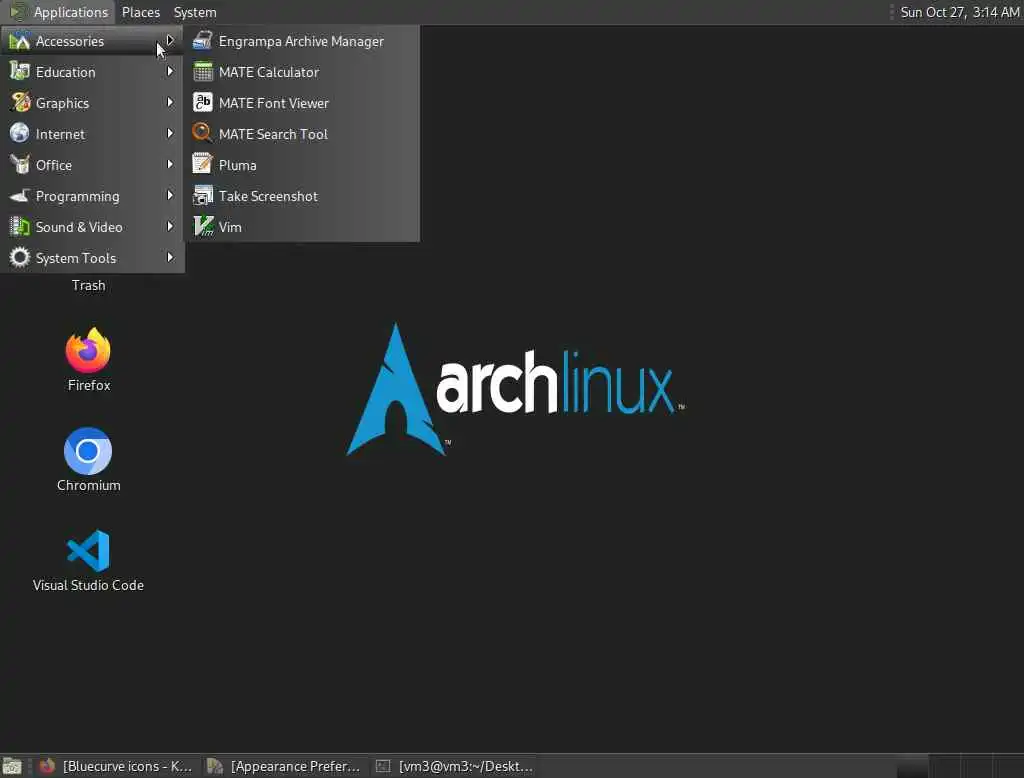Screen dimensions: 1024x778
Task: Click the Applications menu logo icon
Action: (x=18, y=12)
